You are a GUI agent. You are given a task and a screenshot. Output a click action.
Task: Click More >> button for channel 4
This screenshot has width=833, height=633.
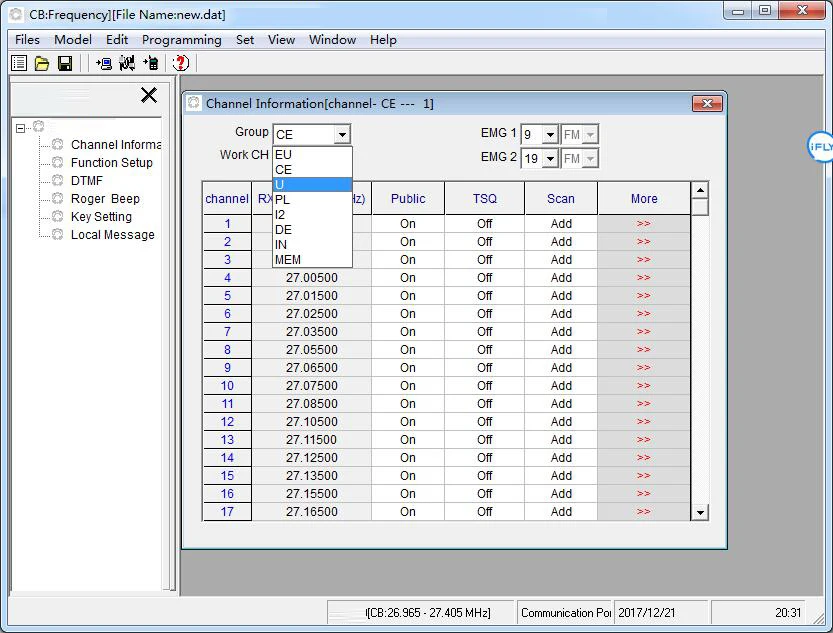643,278
